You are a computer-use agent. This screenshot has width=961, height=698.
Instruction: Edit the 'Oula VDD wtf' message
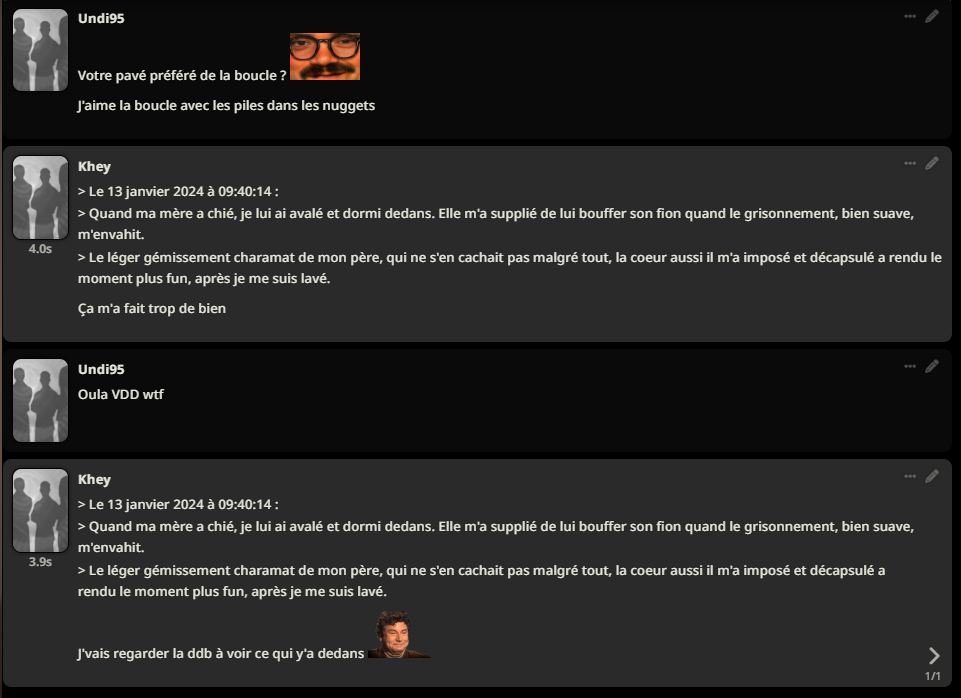coord(932,366)
